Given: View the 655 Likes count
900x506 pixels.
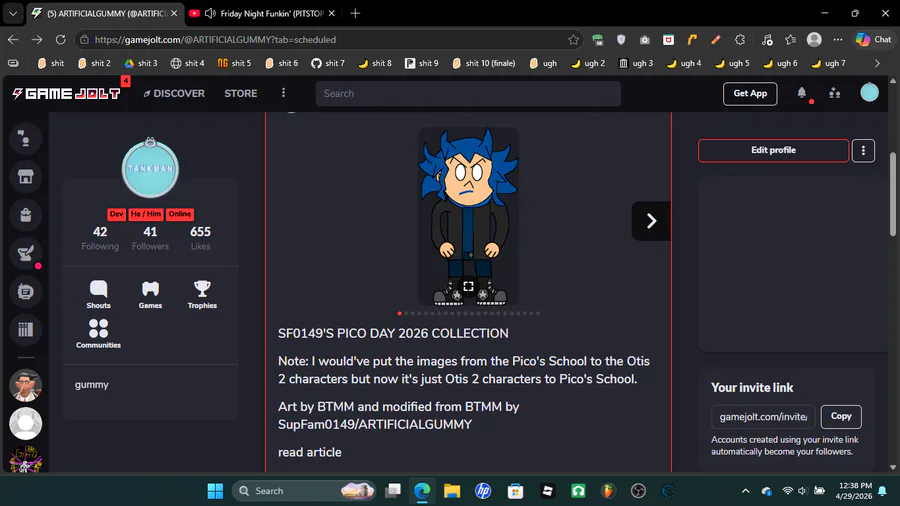Looking at the screenshot, I should (x=200, y=238).
